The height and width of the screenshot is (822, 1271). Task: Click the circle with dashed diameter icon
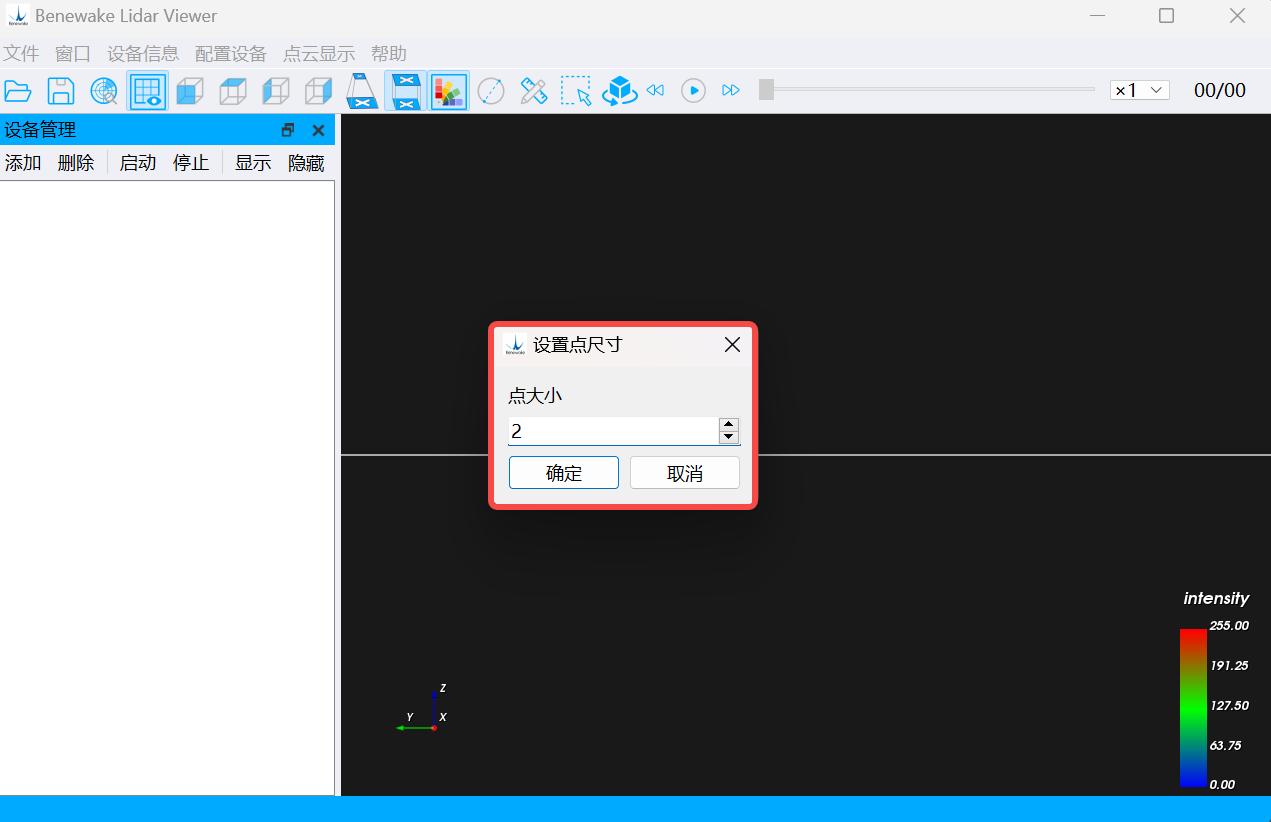[x=491, y=91]
